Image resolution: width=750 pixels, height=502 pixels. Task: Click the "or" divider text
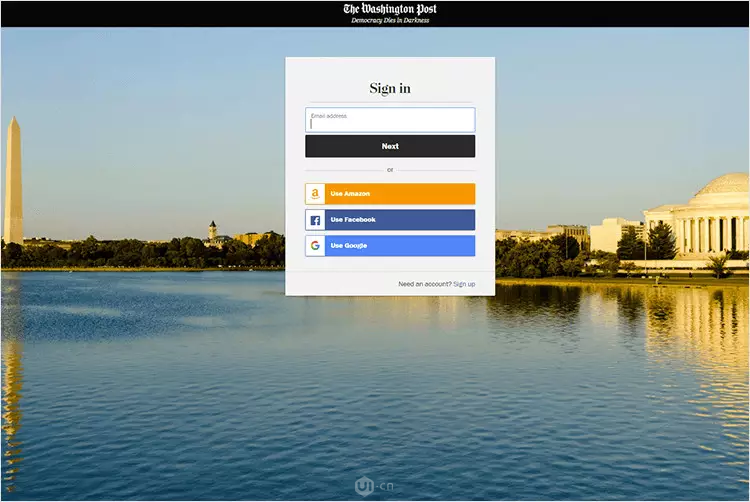click(390, 170)
